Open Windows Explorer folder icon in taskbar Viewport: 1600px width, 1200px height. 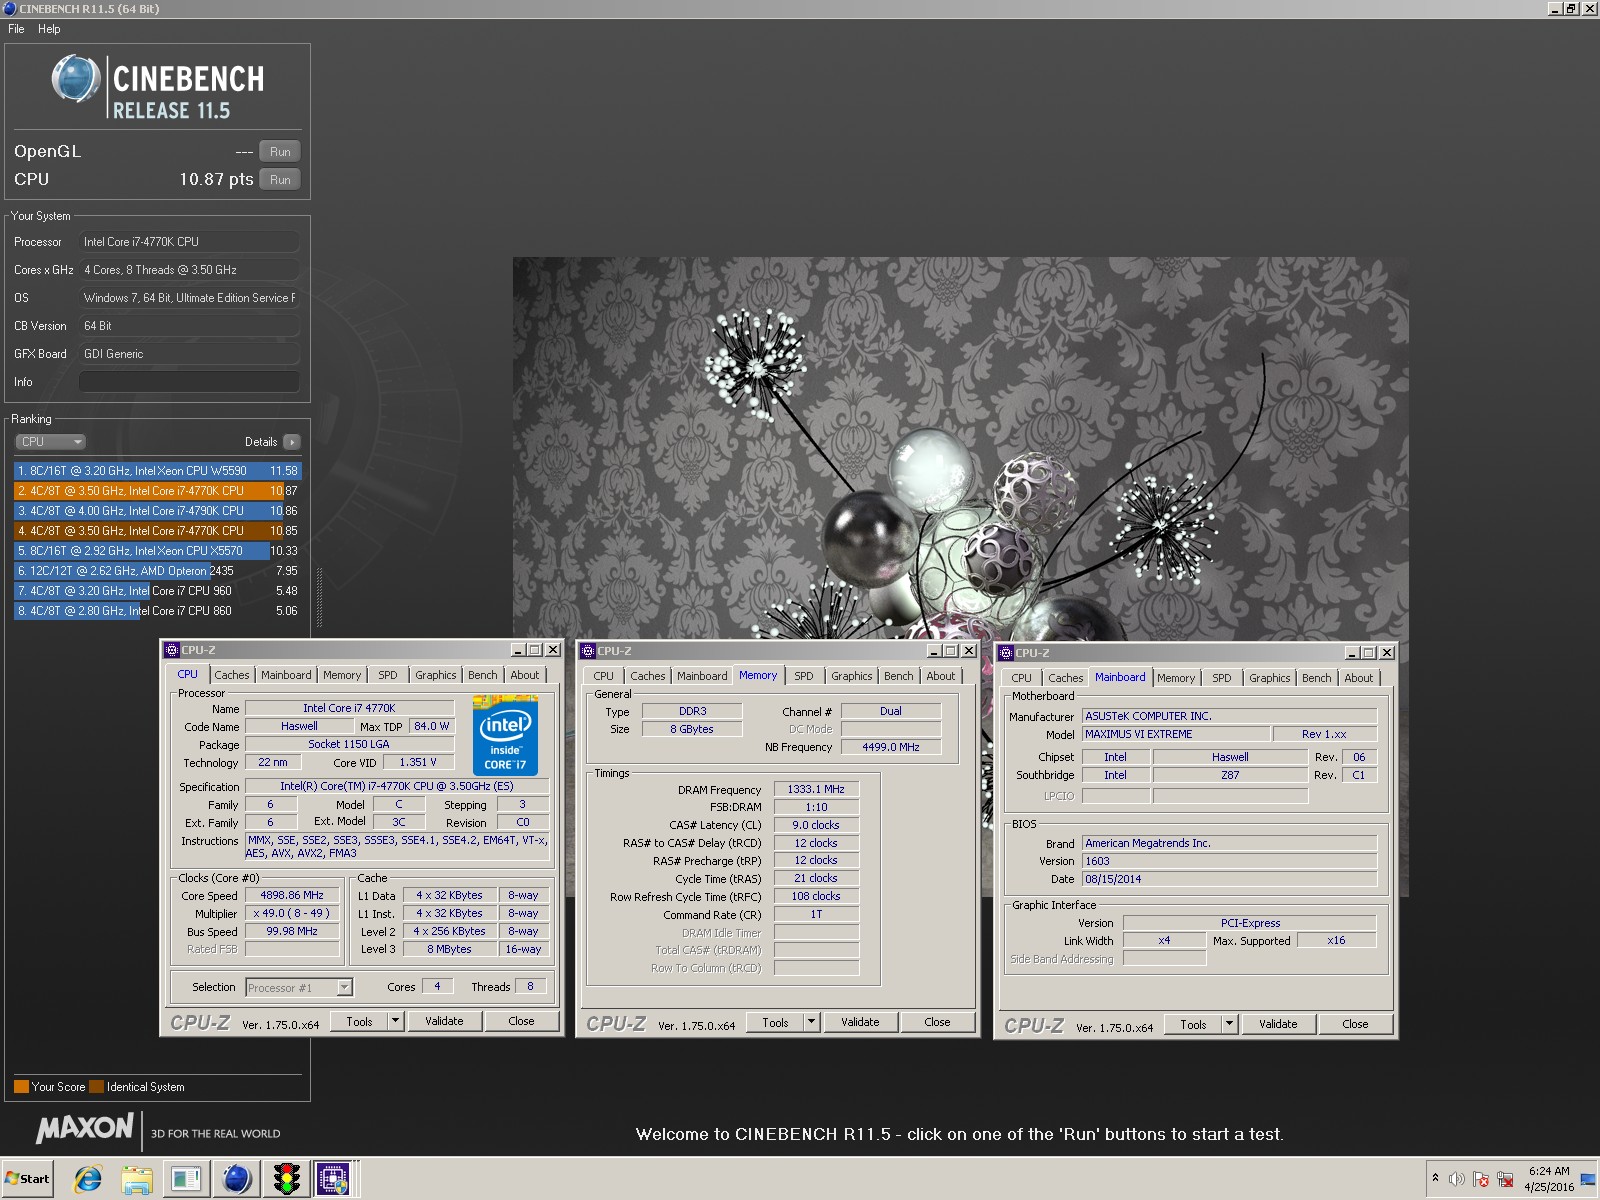tap(137, 1179)
